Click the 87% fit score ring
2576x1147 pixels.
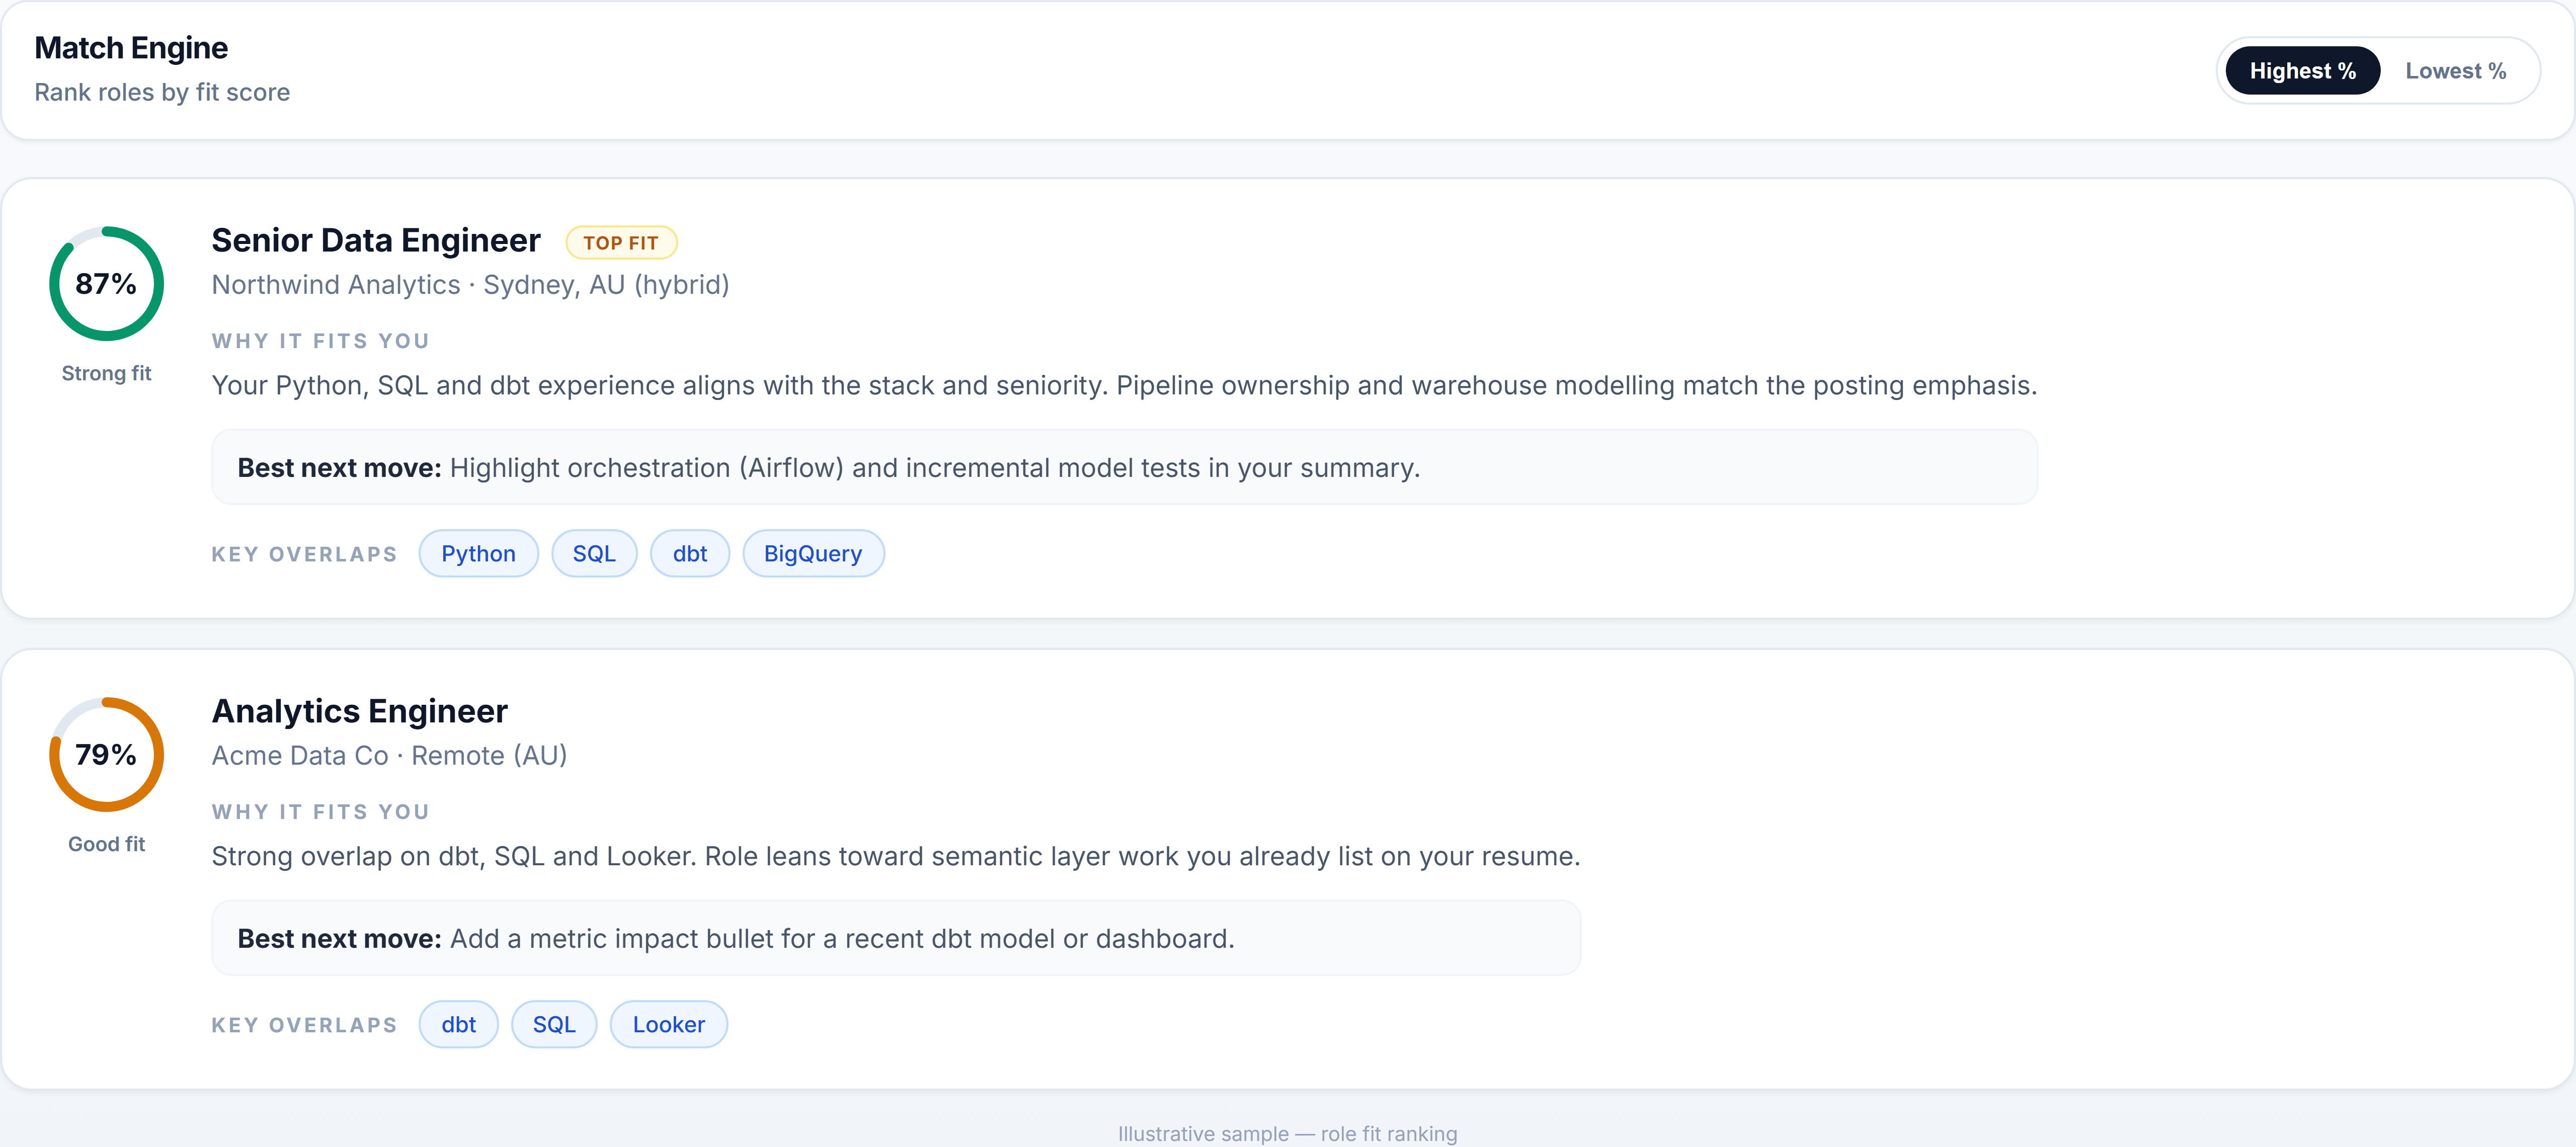click(106, 284)
